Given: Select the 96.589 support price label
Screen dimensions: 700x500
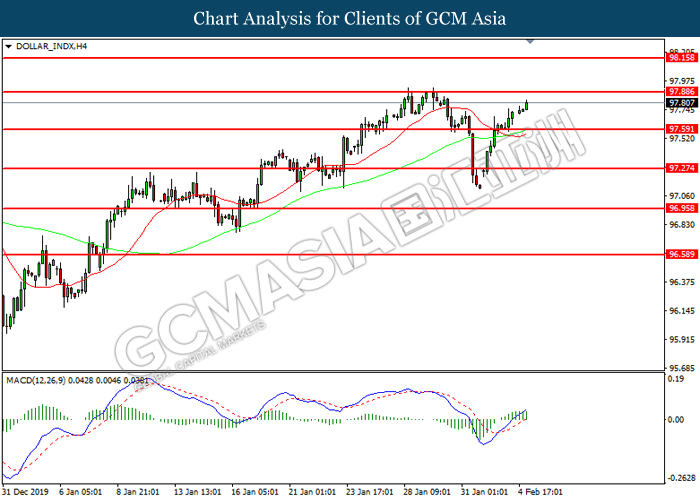Looking at the screenshot, I should pos(681,254).
